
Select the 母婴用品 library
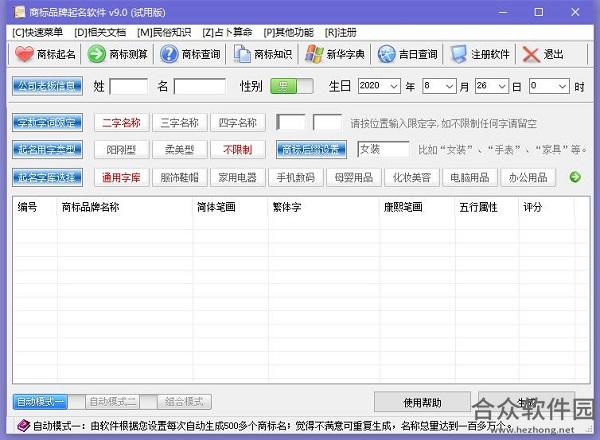[x=354, y=178]
